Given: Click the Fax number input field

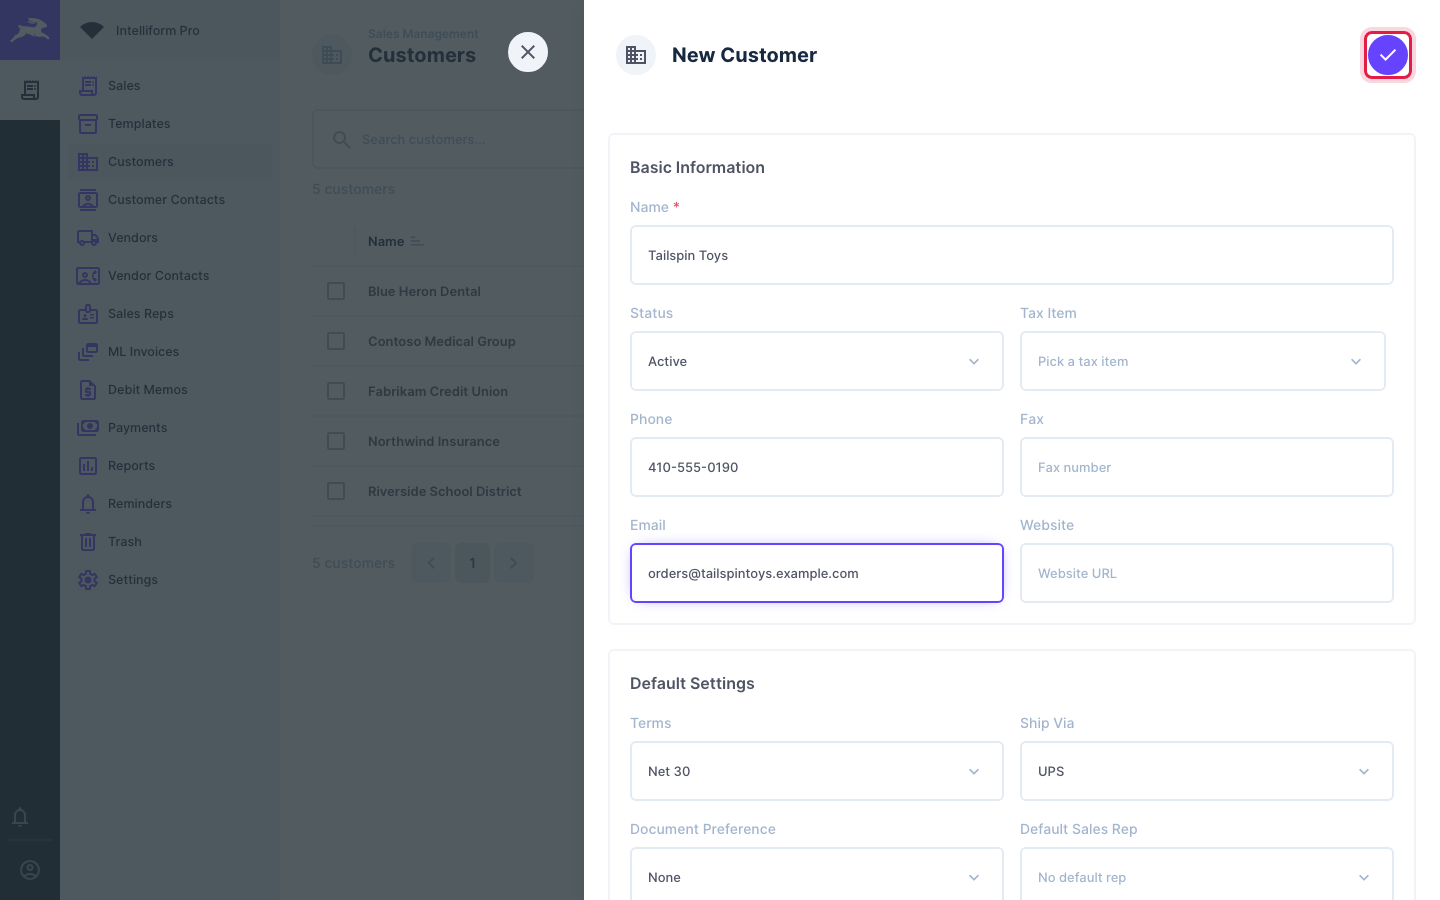Looking at the screenshot, I should [1206, 467].
